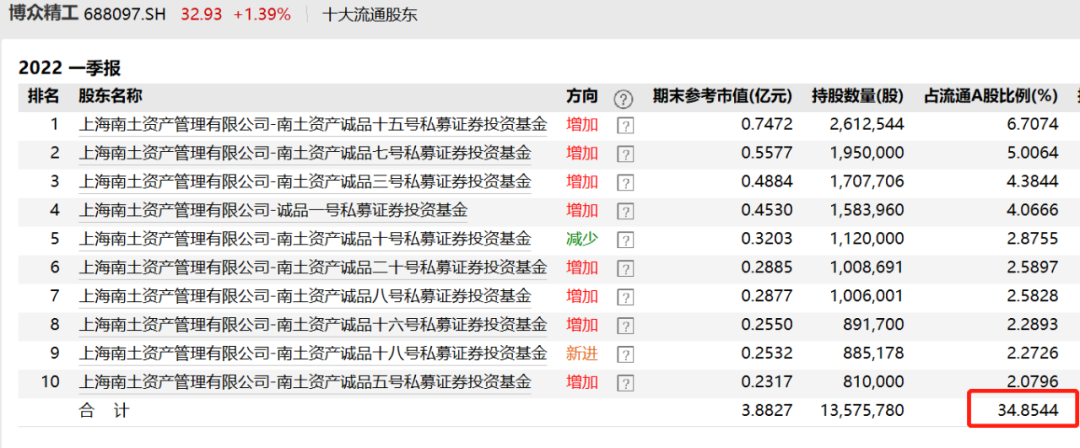Click the stock name 博众精工
The width and height of the screenshot is (1080, 448).
click(41, 14)
